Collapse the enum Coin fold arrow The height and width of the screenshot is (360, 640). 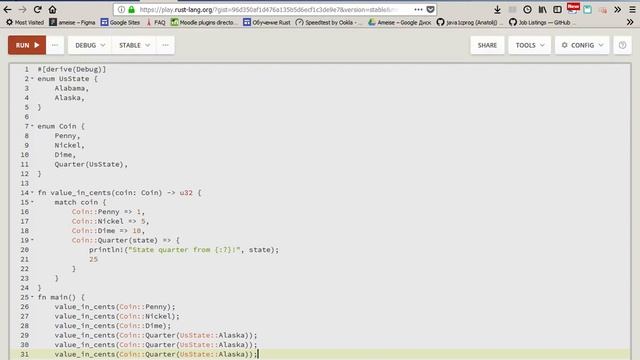[33, 126]
